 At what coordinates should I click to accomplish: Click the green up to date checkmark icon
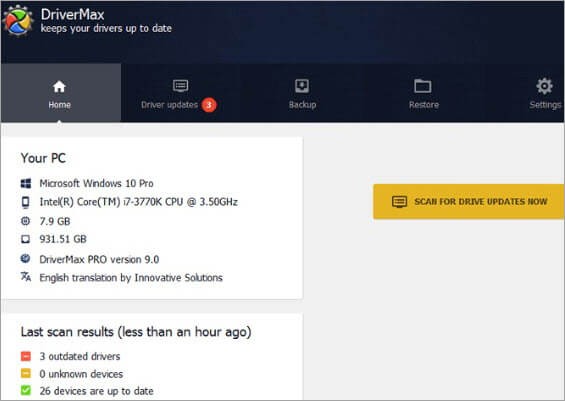click(x=26, y=390)
